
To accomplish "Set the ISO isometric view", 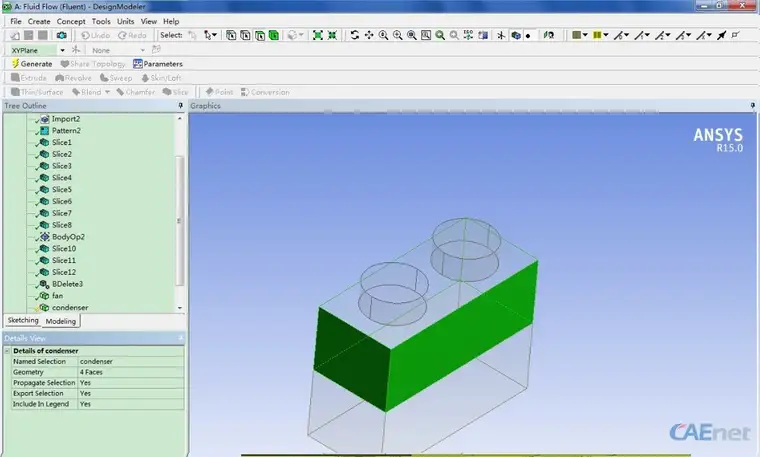I will tap(468, 35).
